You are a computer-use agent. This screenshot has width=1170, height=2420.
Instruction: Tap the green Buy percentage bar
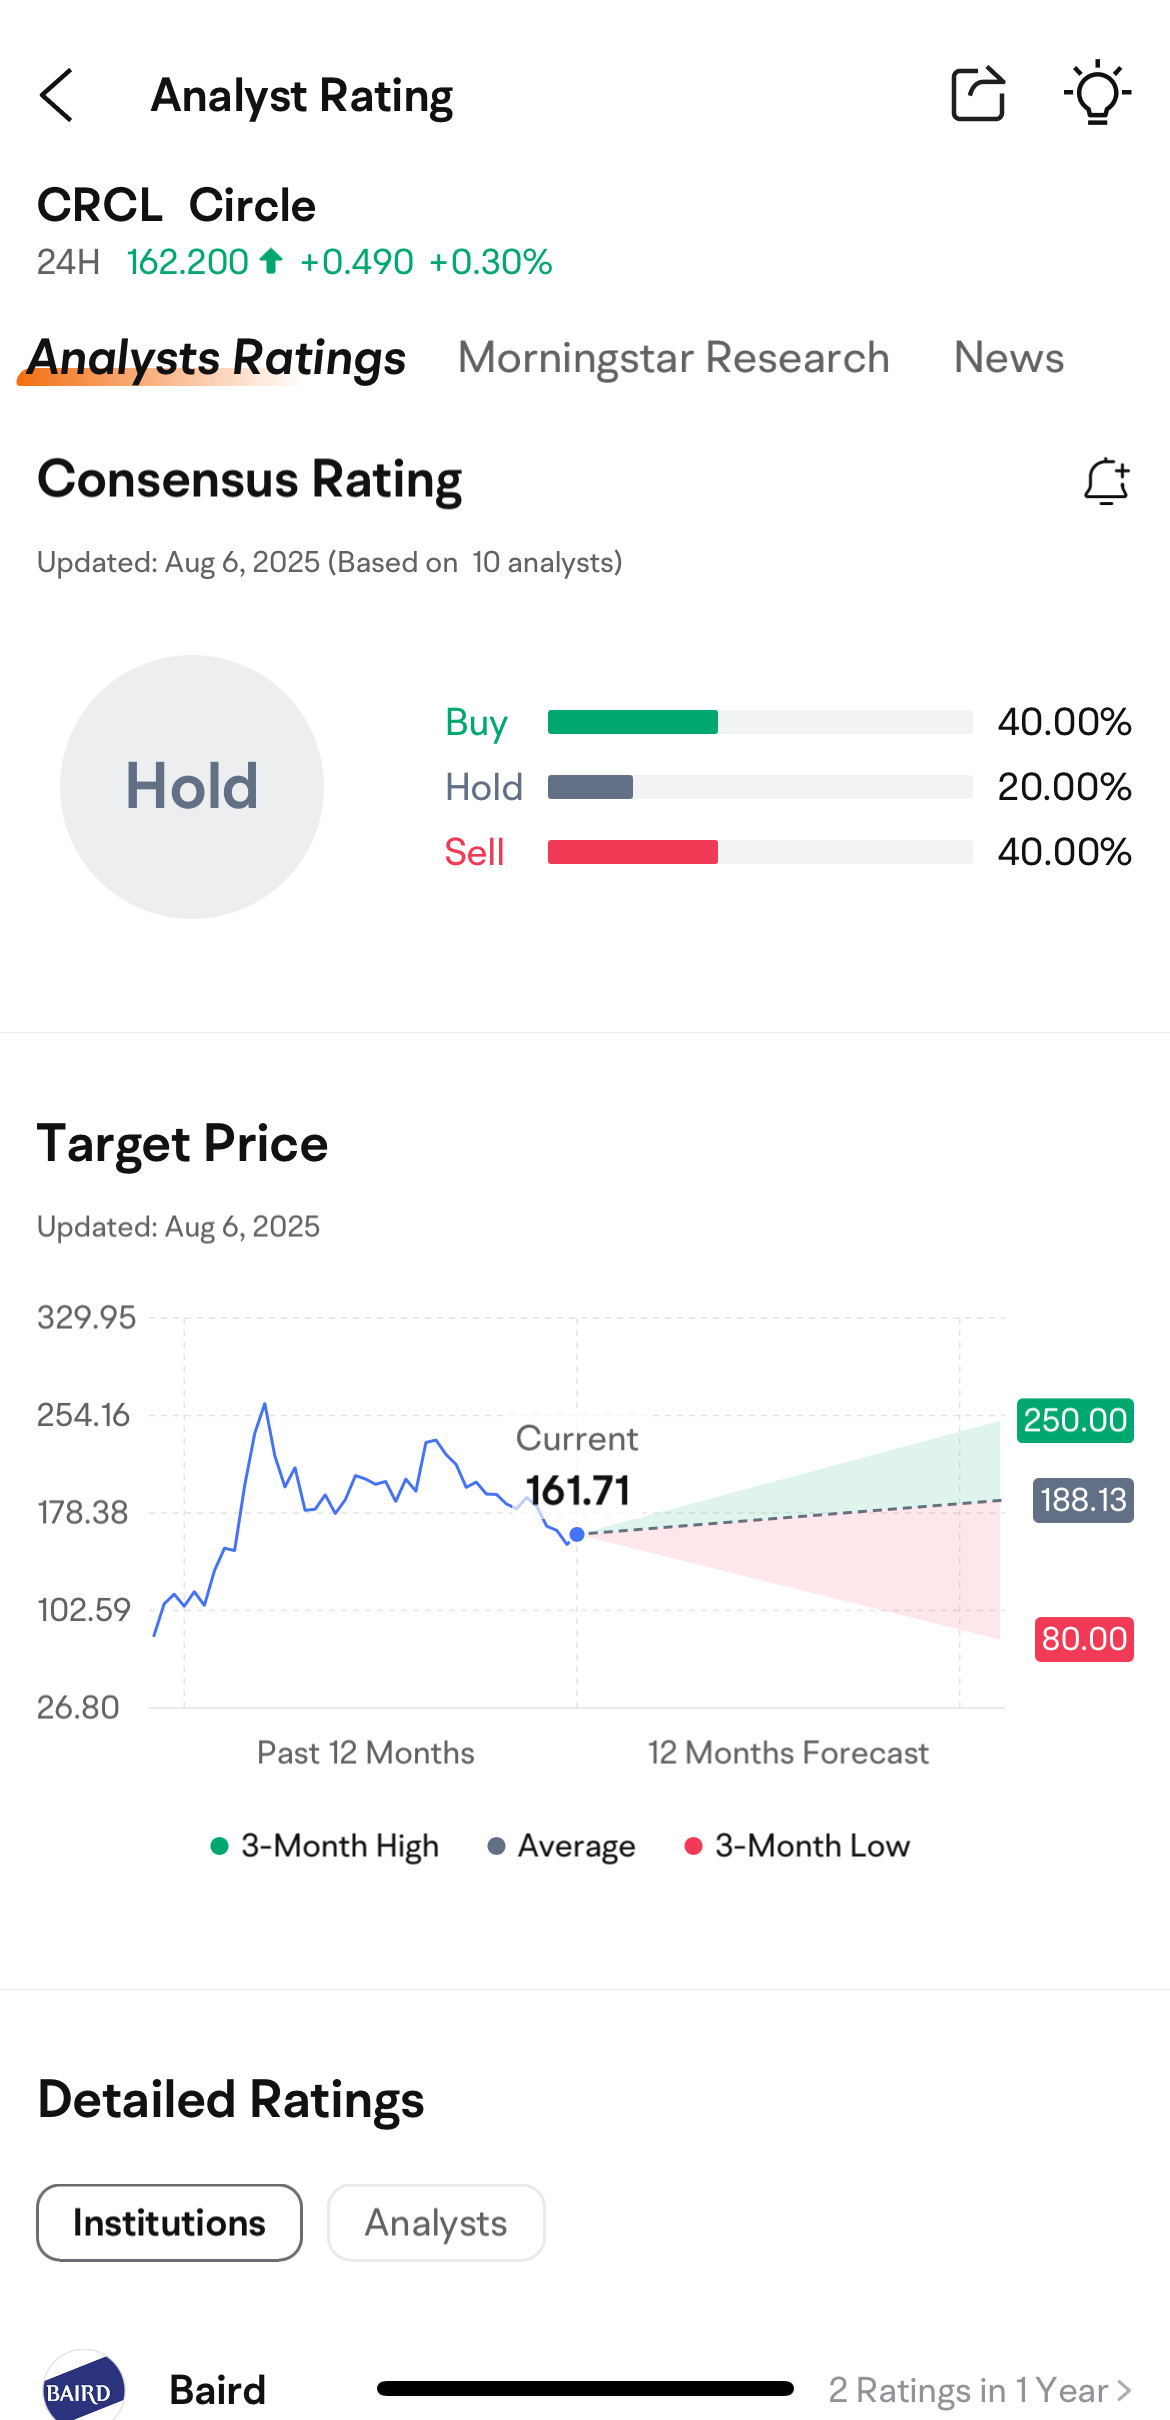click(x=633, y=722)
